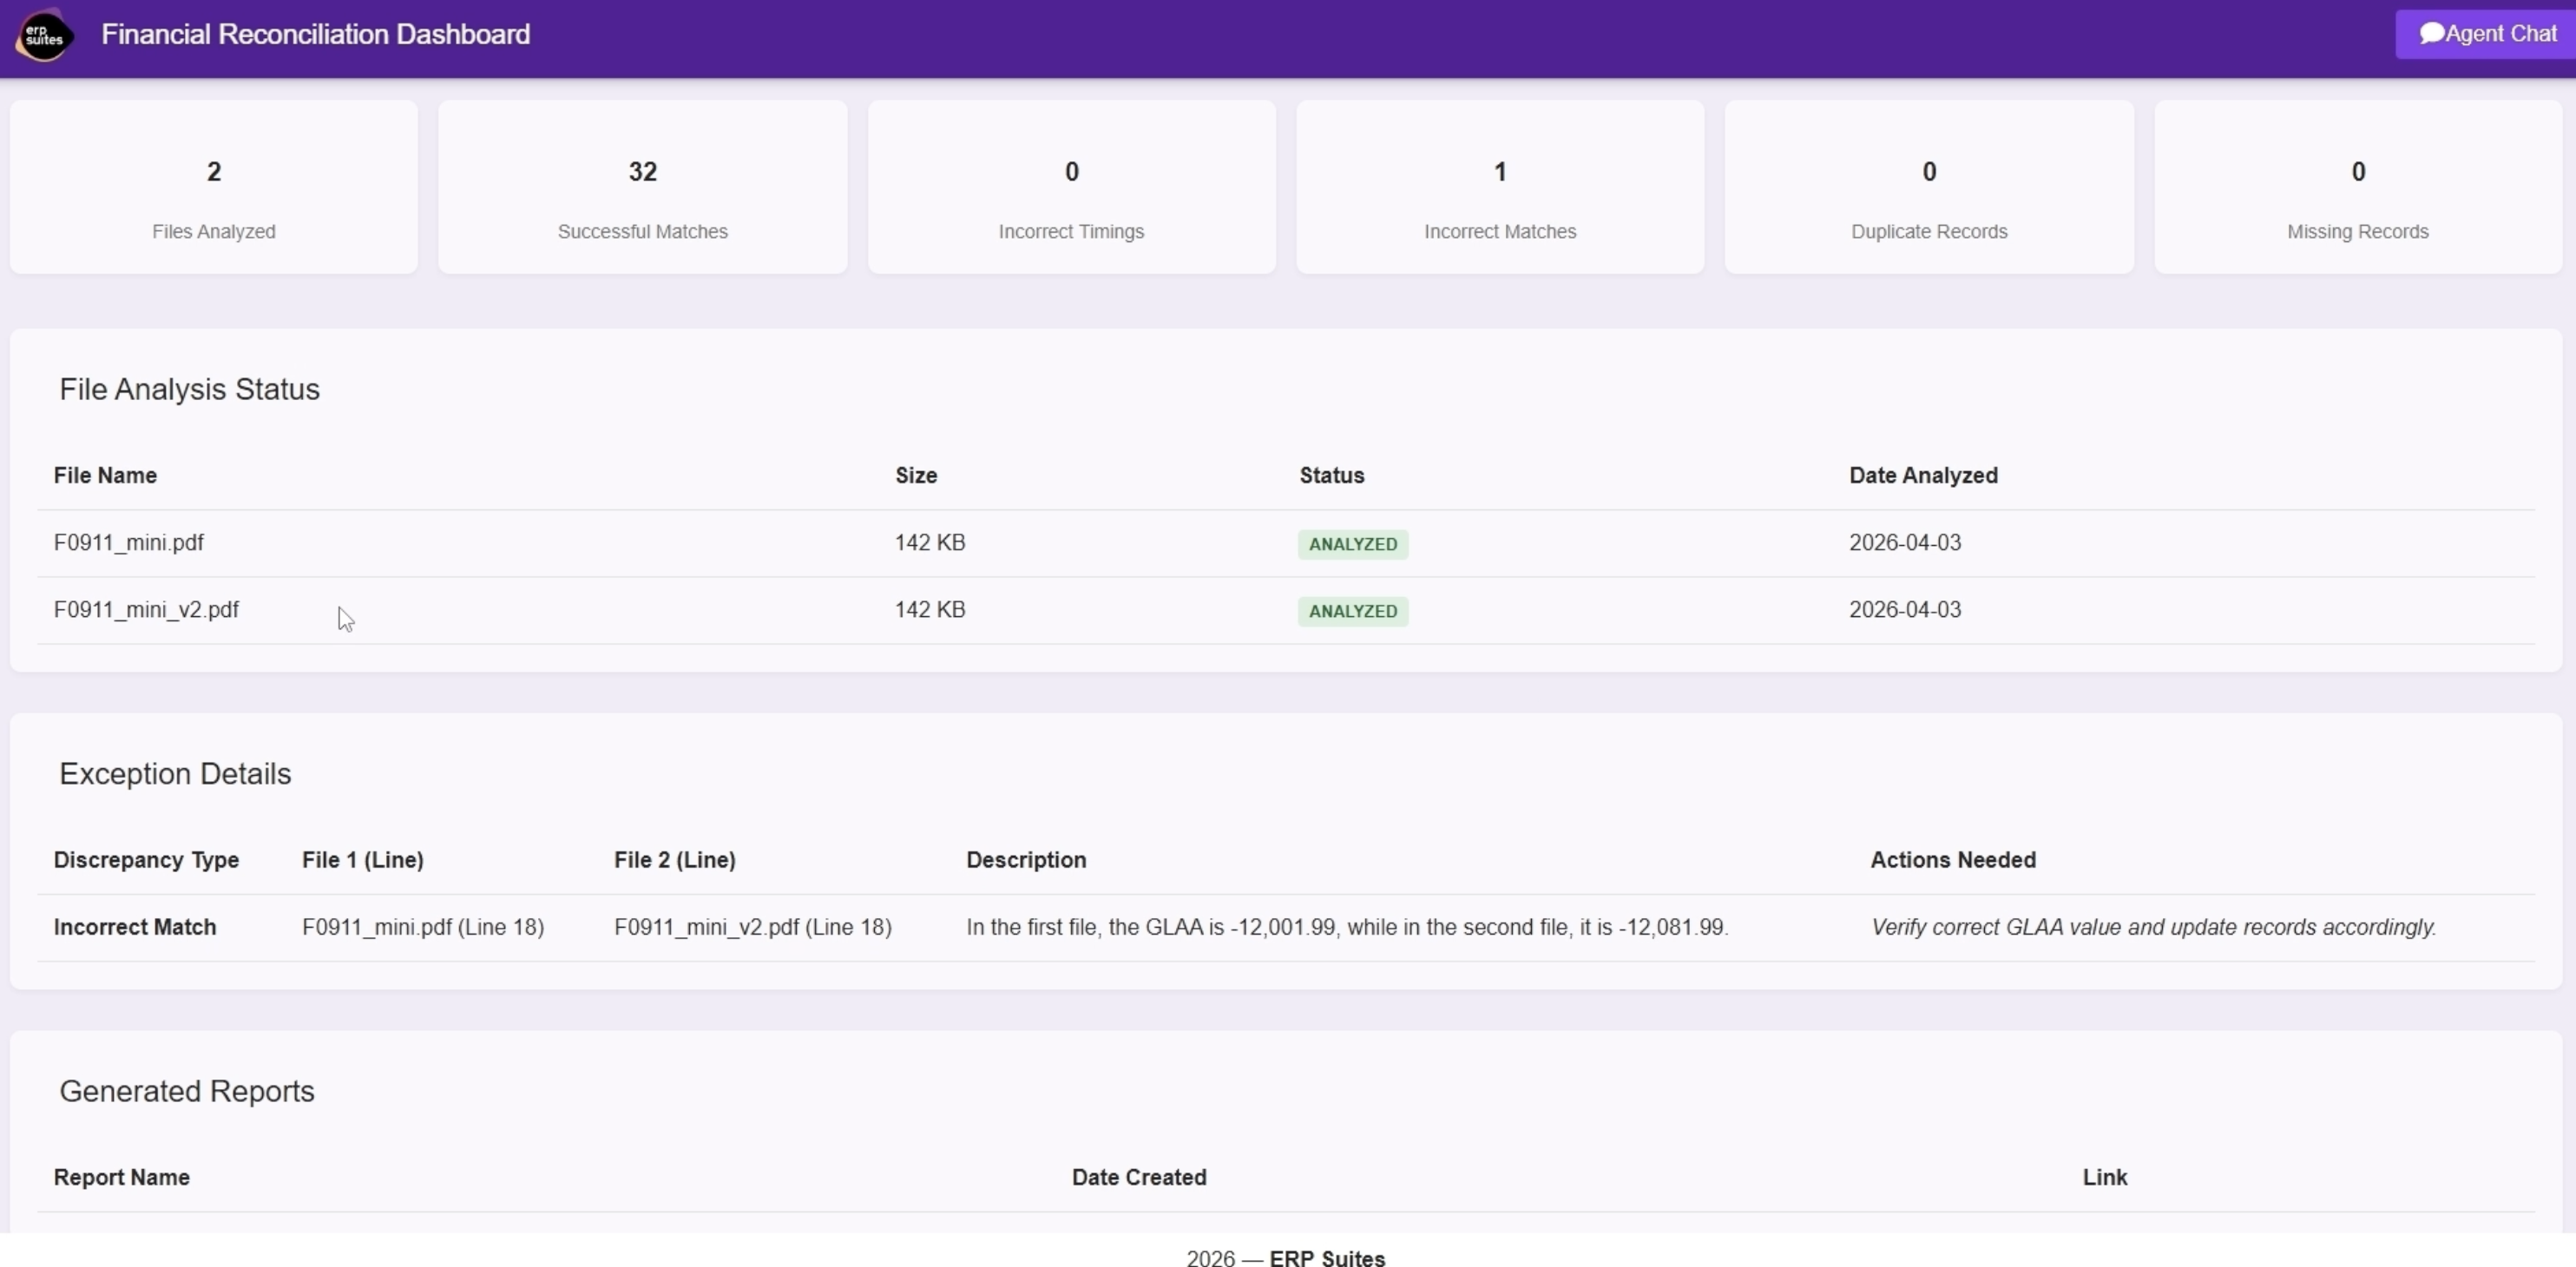Screen dimensions: 2576x1267
Task: Select the Files Analyzed stat card
Action: 213,186
